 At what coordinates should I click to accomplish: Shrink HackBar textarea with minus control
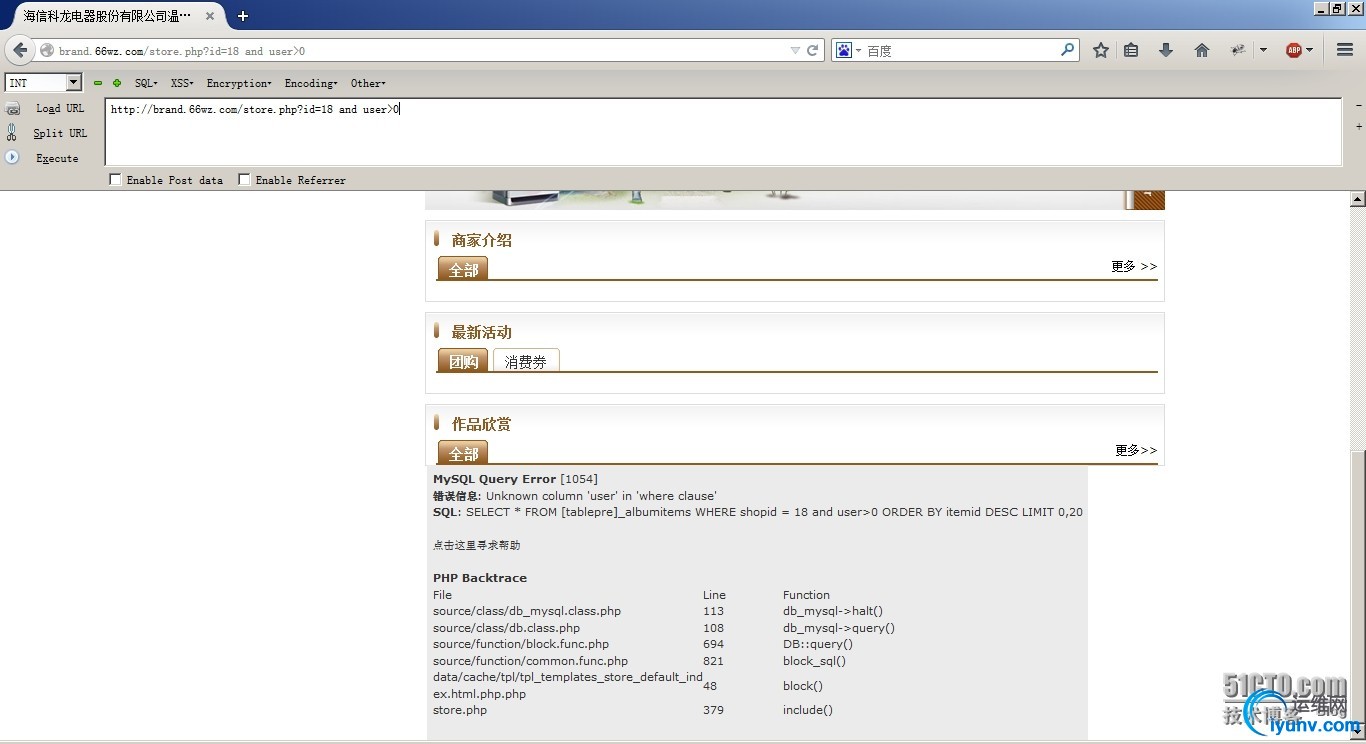1358,106
